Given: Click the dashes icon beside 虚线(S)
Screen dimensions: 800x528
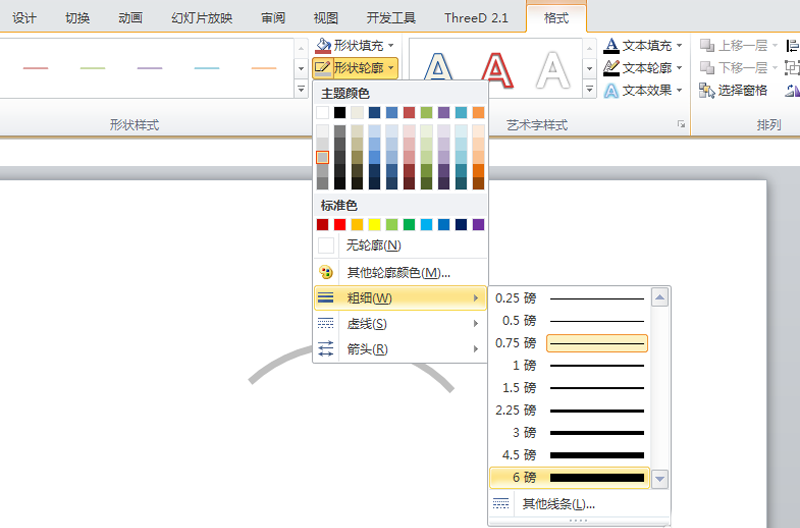Looking at the screenshot, I should pos(326,323).
